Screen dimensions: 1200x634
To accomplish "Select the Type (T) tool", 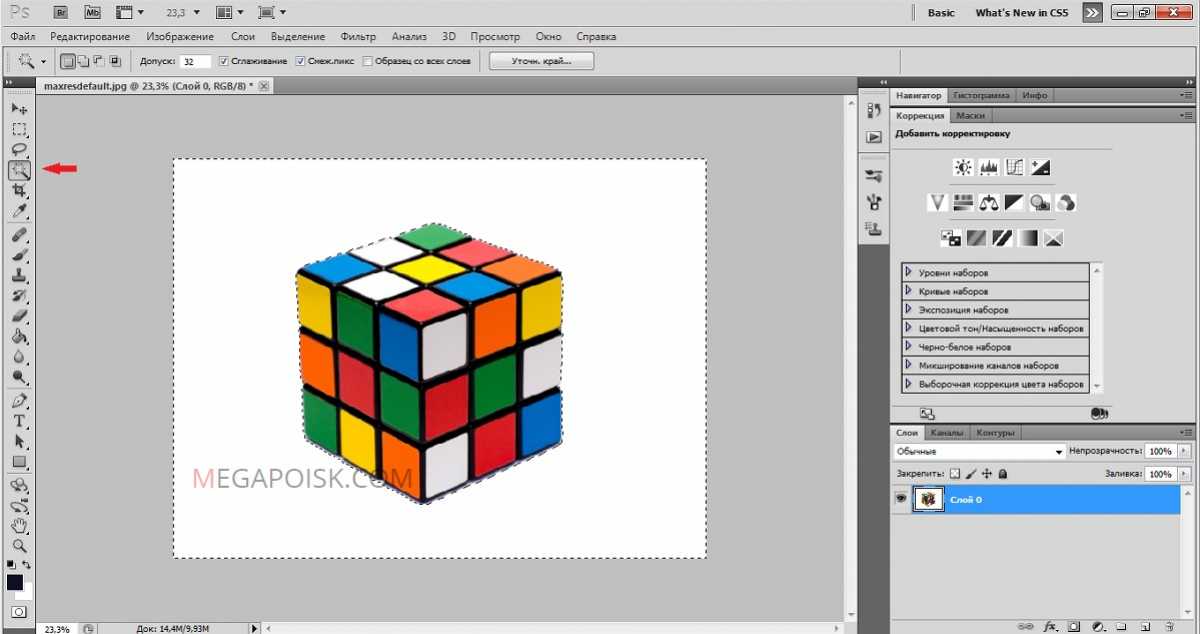I will tap(19, 421).
